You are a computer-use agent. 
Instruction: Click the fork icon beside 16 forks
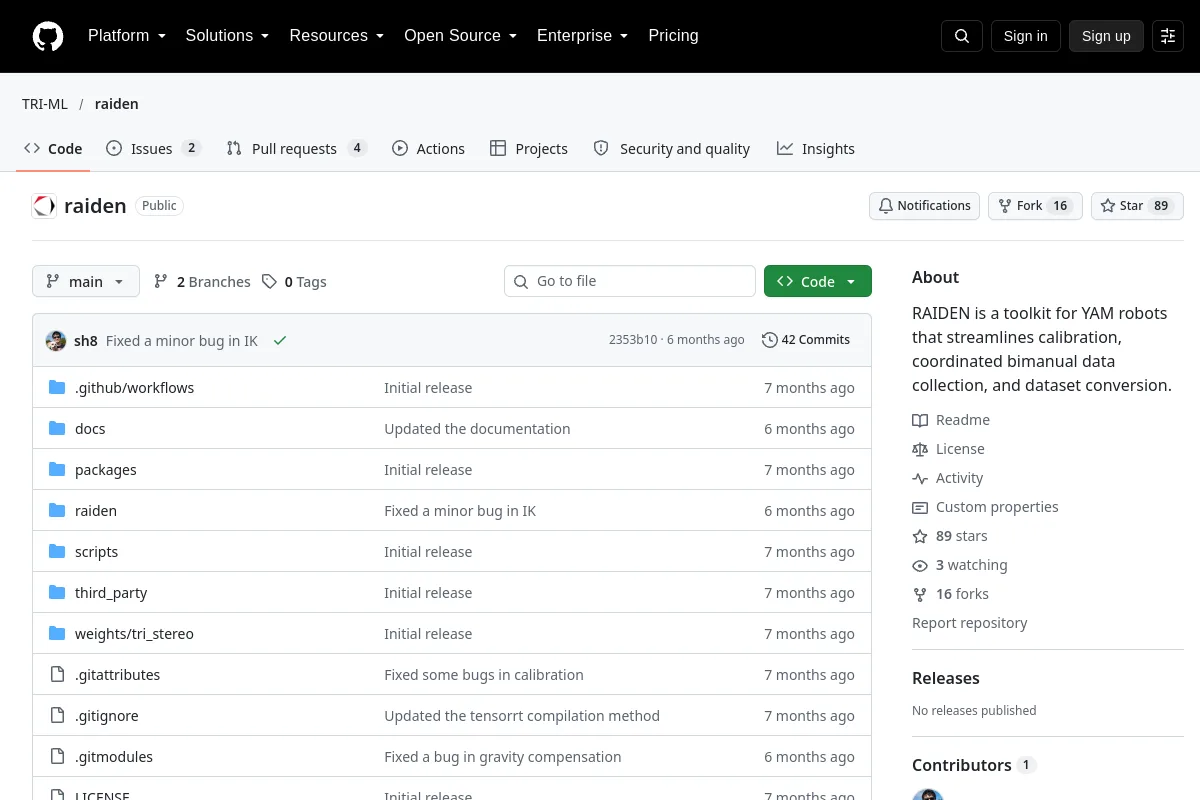(x=920, y=594)
